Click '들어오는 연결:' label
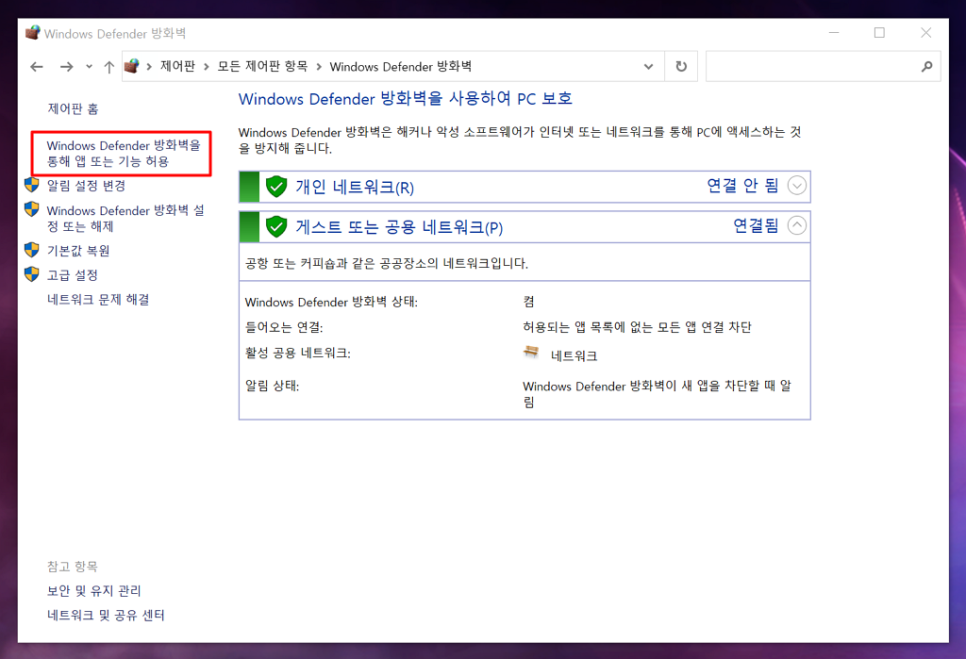 coord(284,327)
